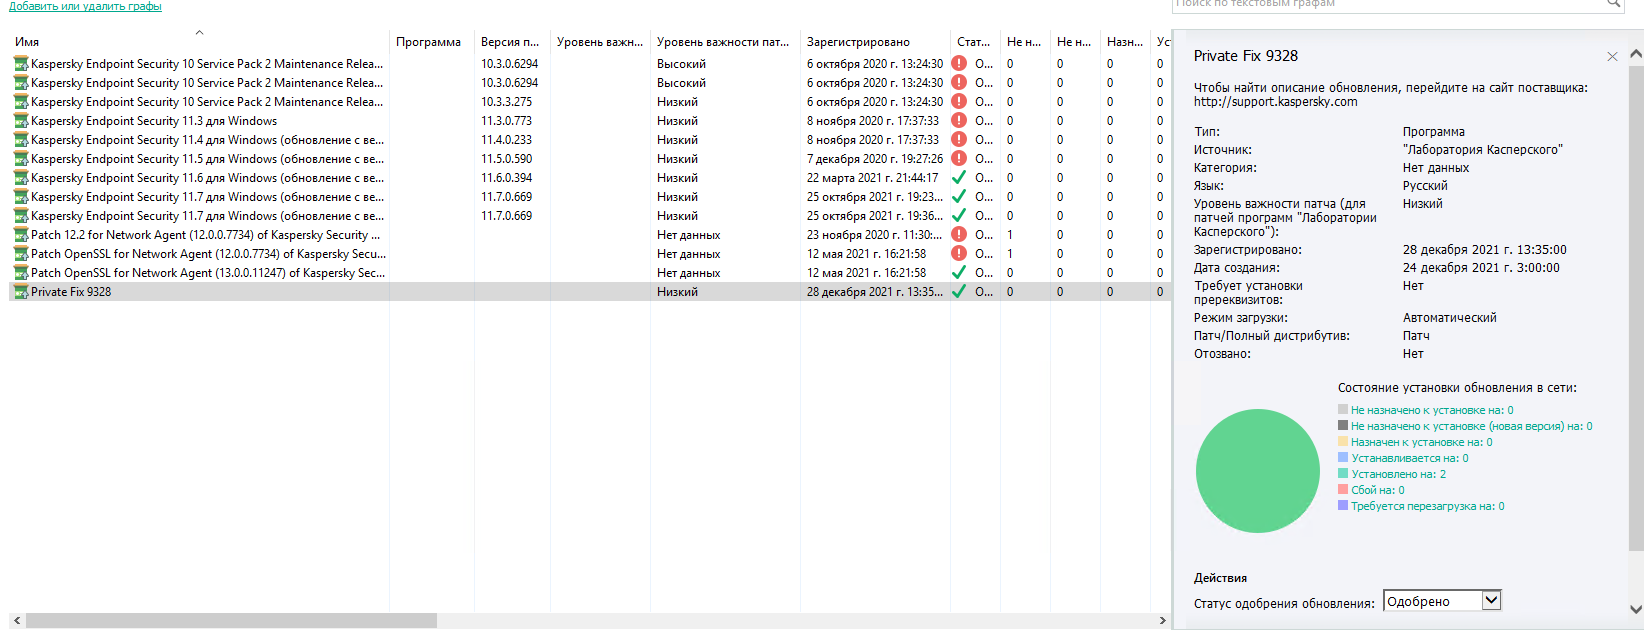Screen dimensions: 1644x634
Task: Click red warning status in OpenSSL 12.0.0.7734 row
Action: (x=959, y=254)
